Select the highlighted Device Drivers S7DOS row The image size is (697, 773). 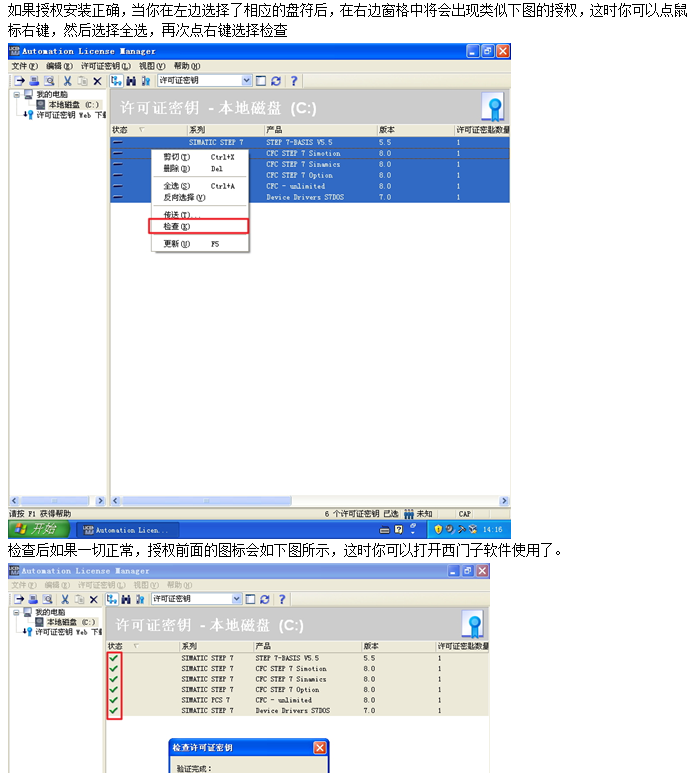point(310,197)
